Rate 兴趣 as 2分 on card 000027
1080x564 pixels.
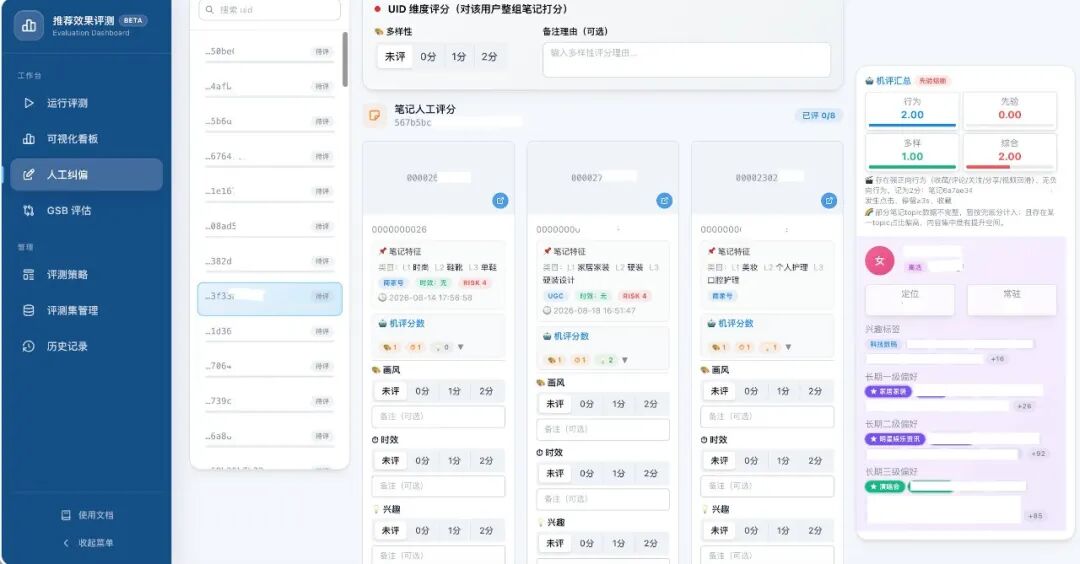[651, 543]
